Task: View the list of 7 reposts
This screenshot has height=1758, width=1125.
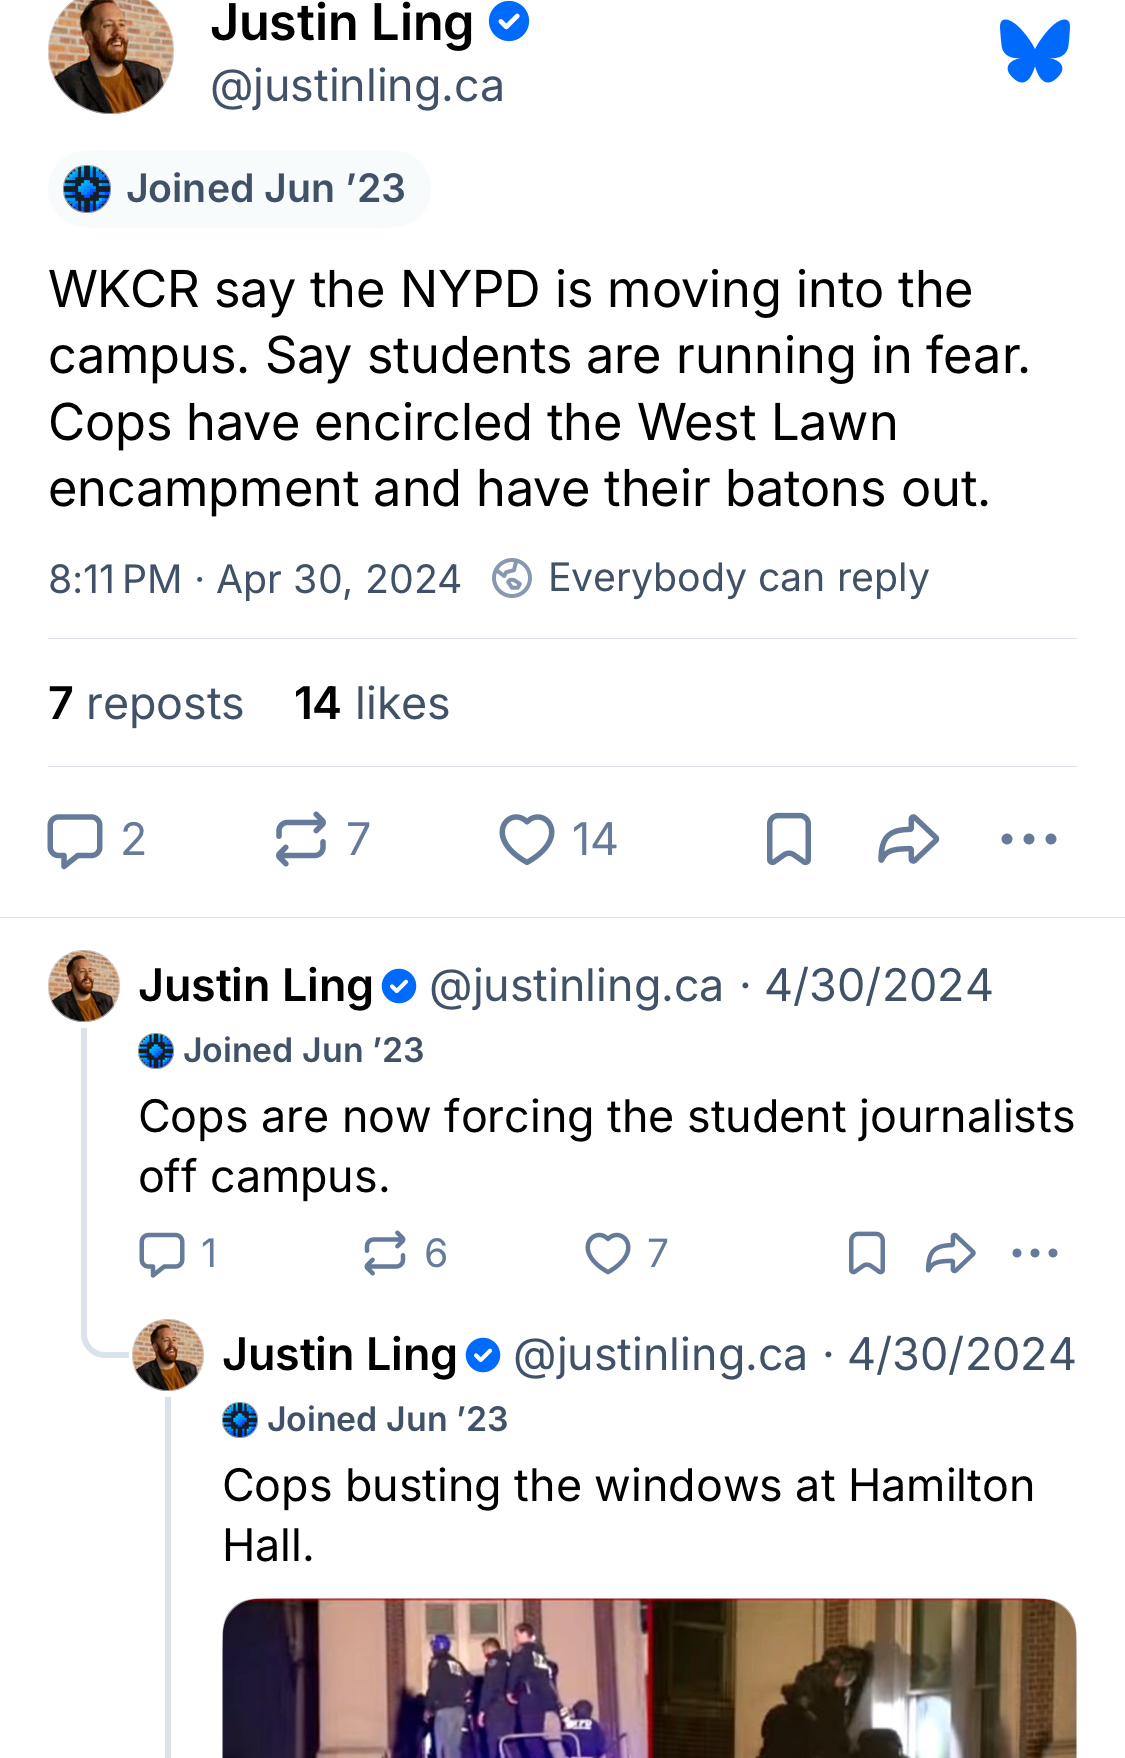Action: 146,704
